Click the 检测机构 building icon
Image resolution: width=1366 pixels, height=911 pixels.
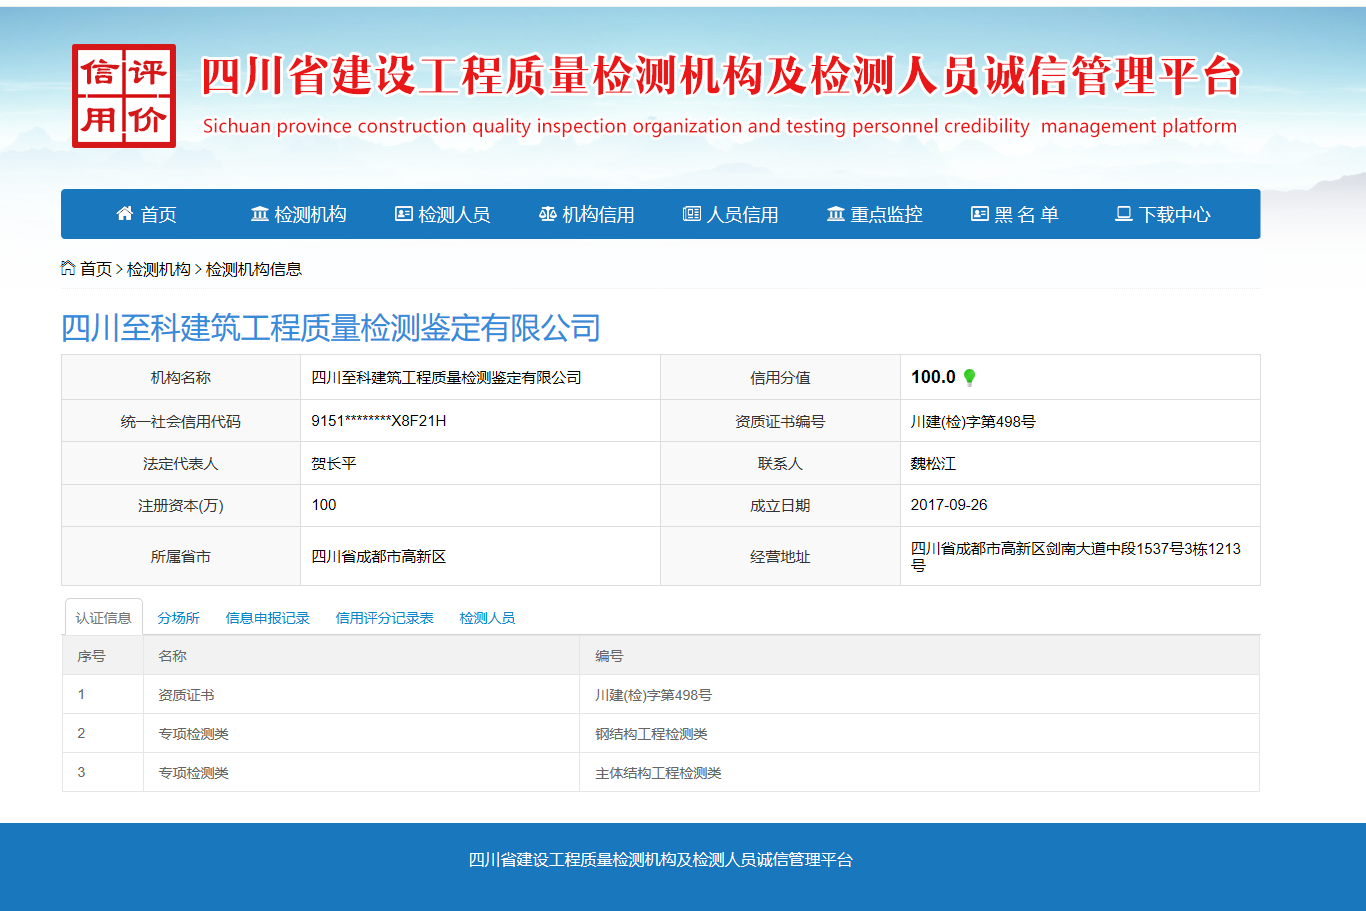point(260,214)
